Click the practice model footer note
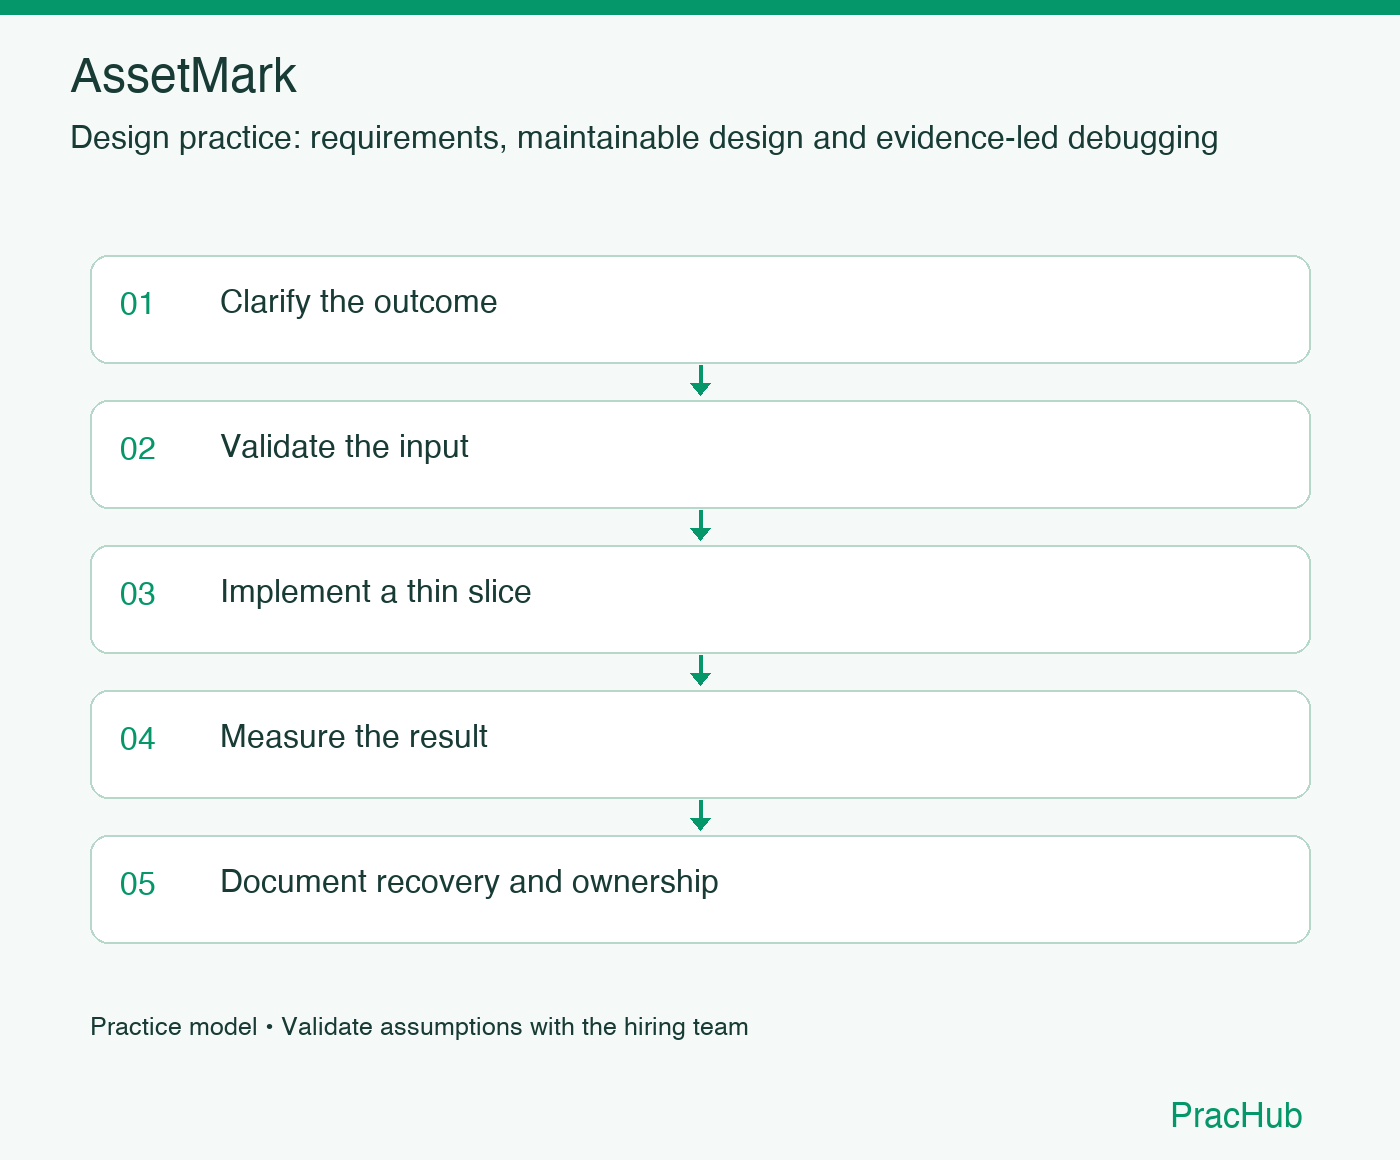1400x1160 pixels. 419,1027
